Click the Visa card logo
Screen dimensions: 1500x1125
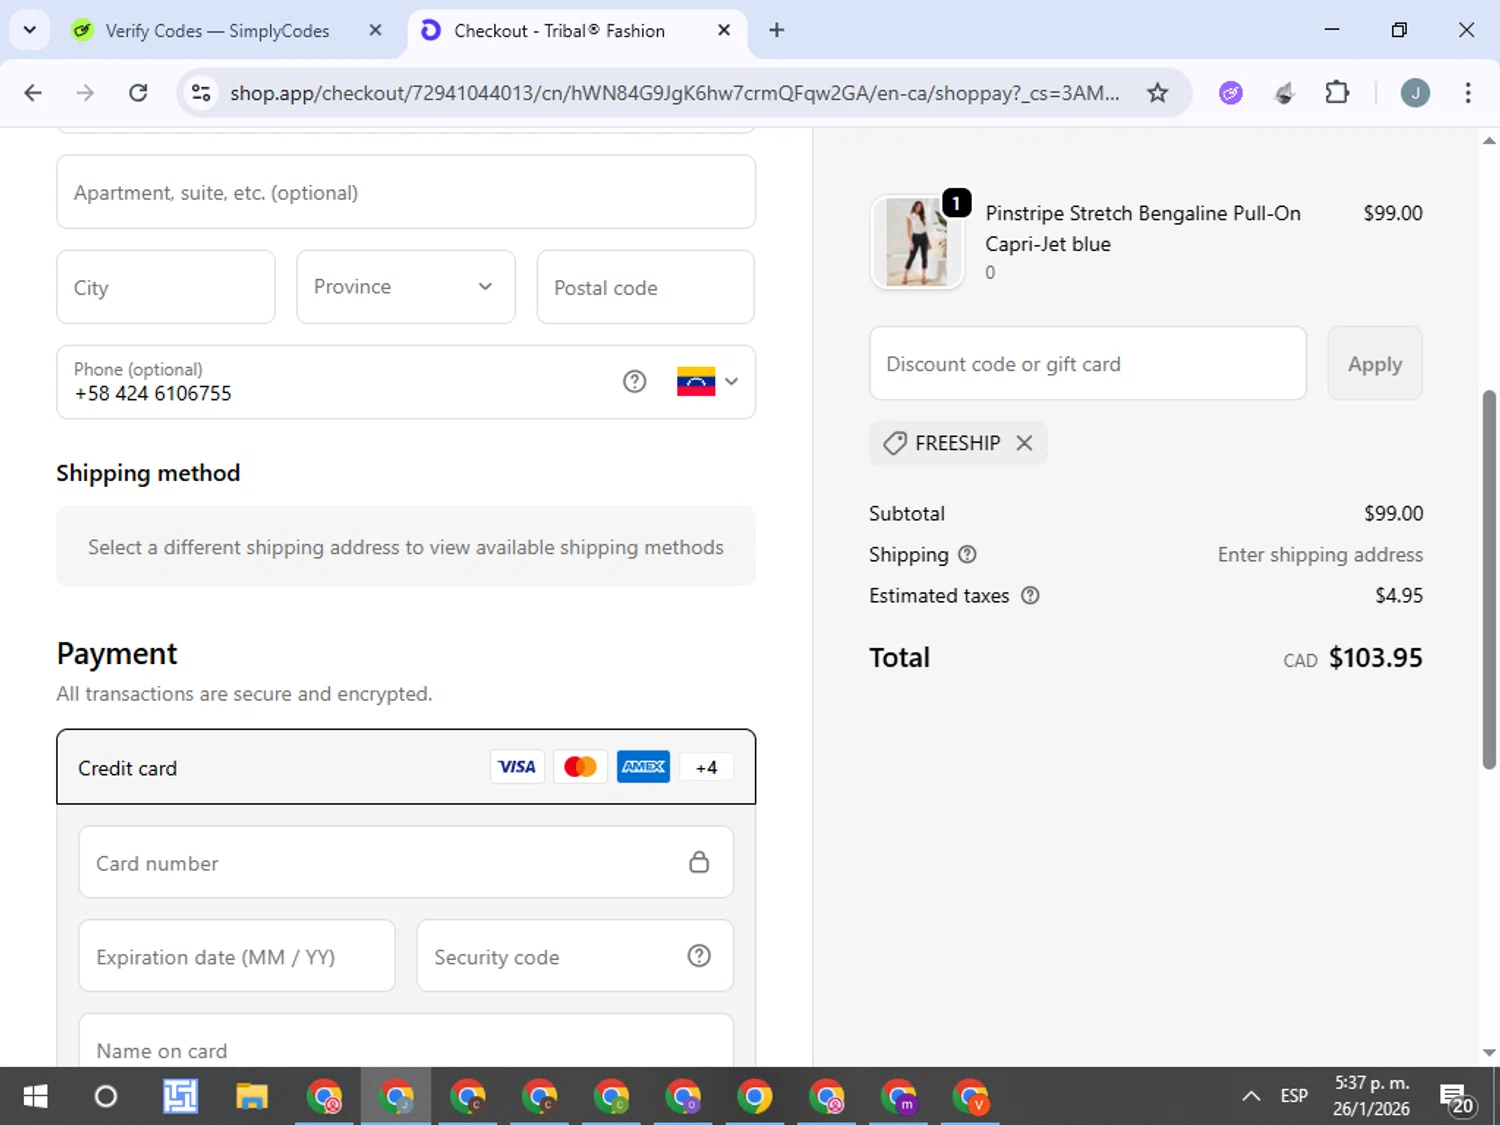click(x=517, y=767)
